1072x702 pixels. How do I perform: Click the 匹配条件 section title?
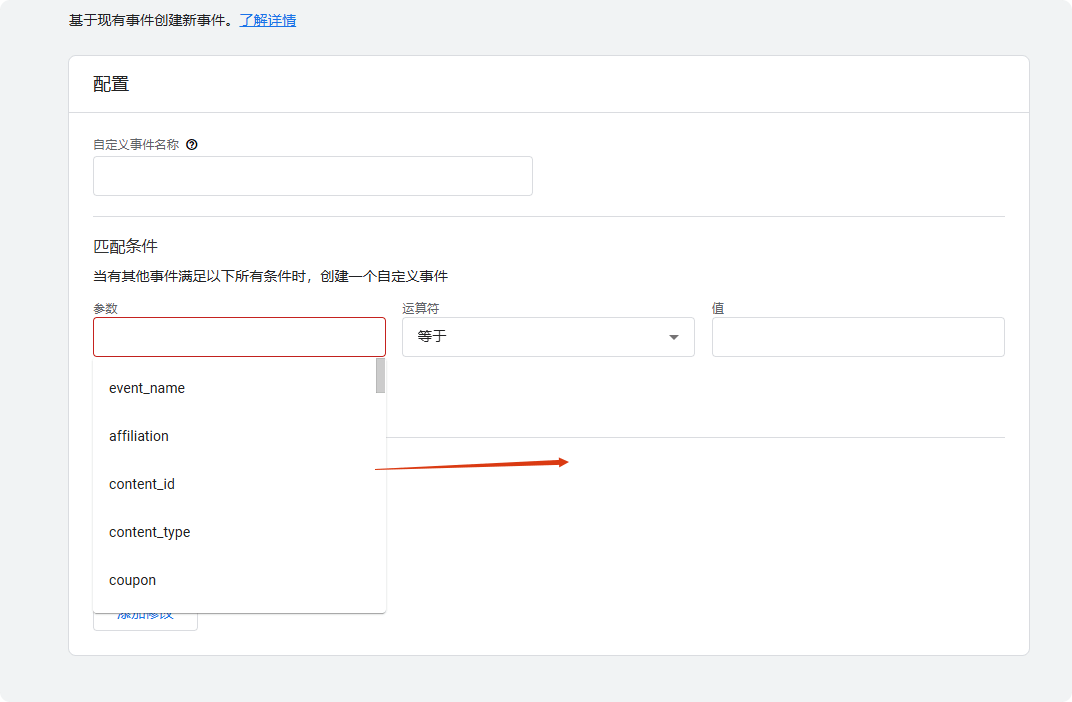[125, 246]
